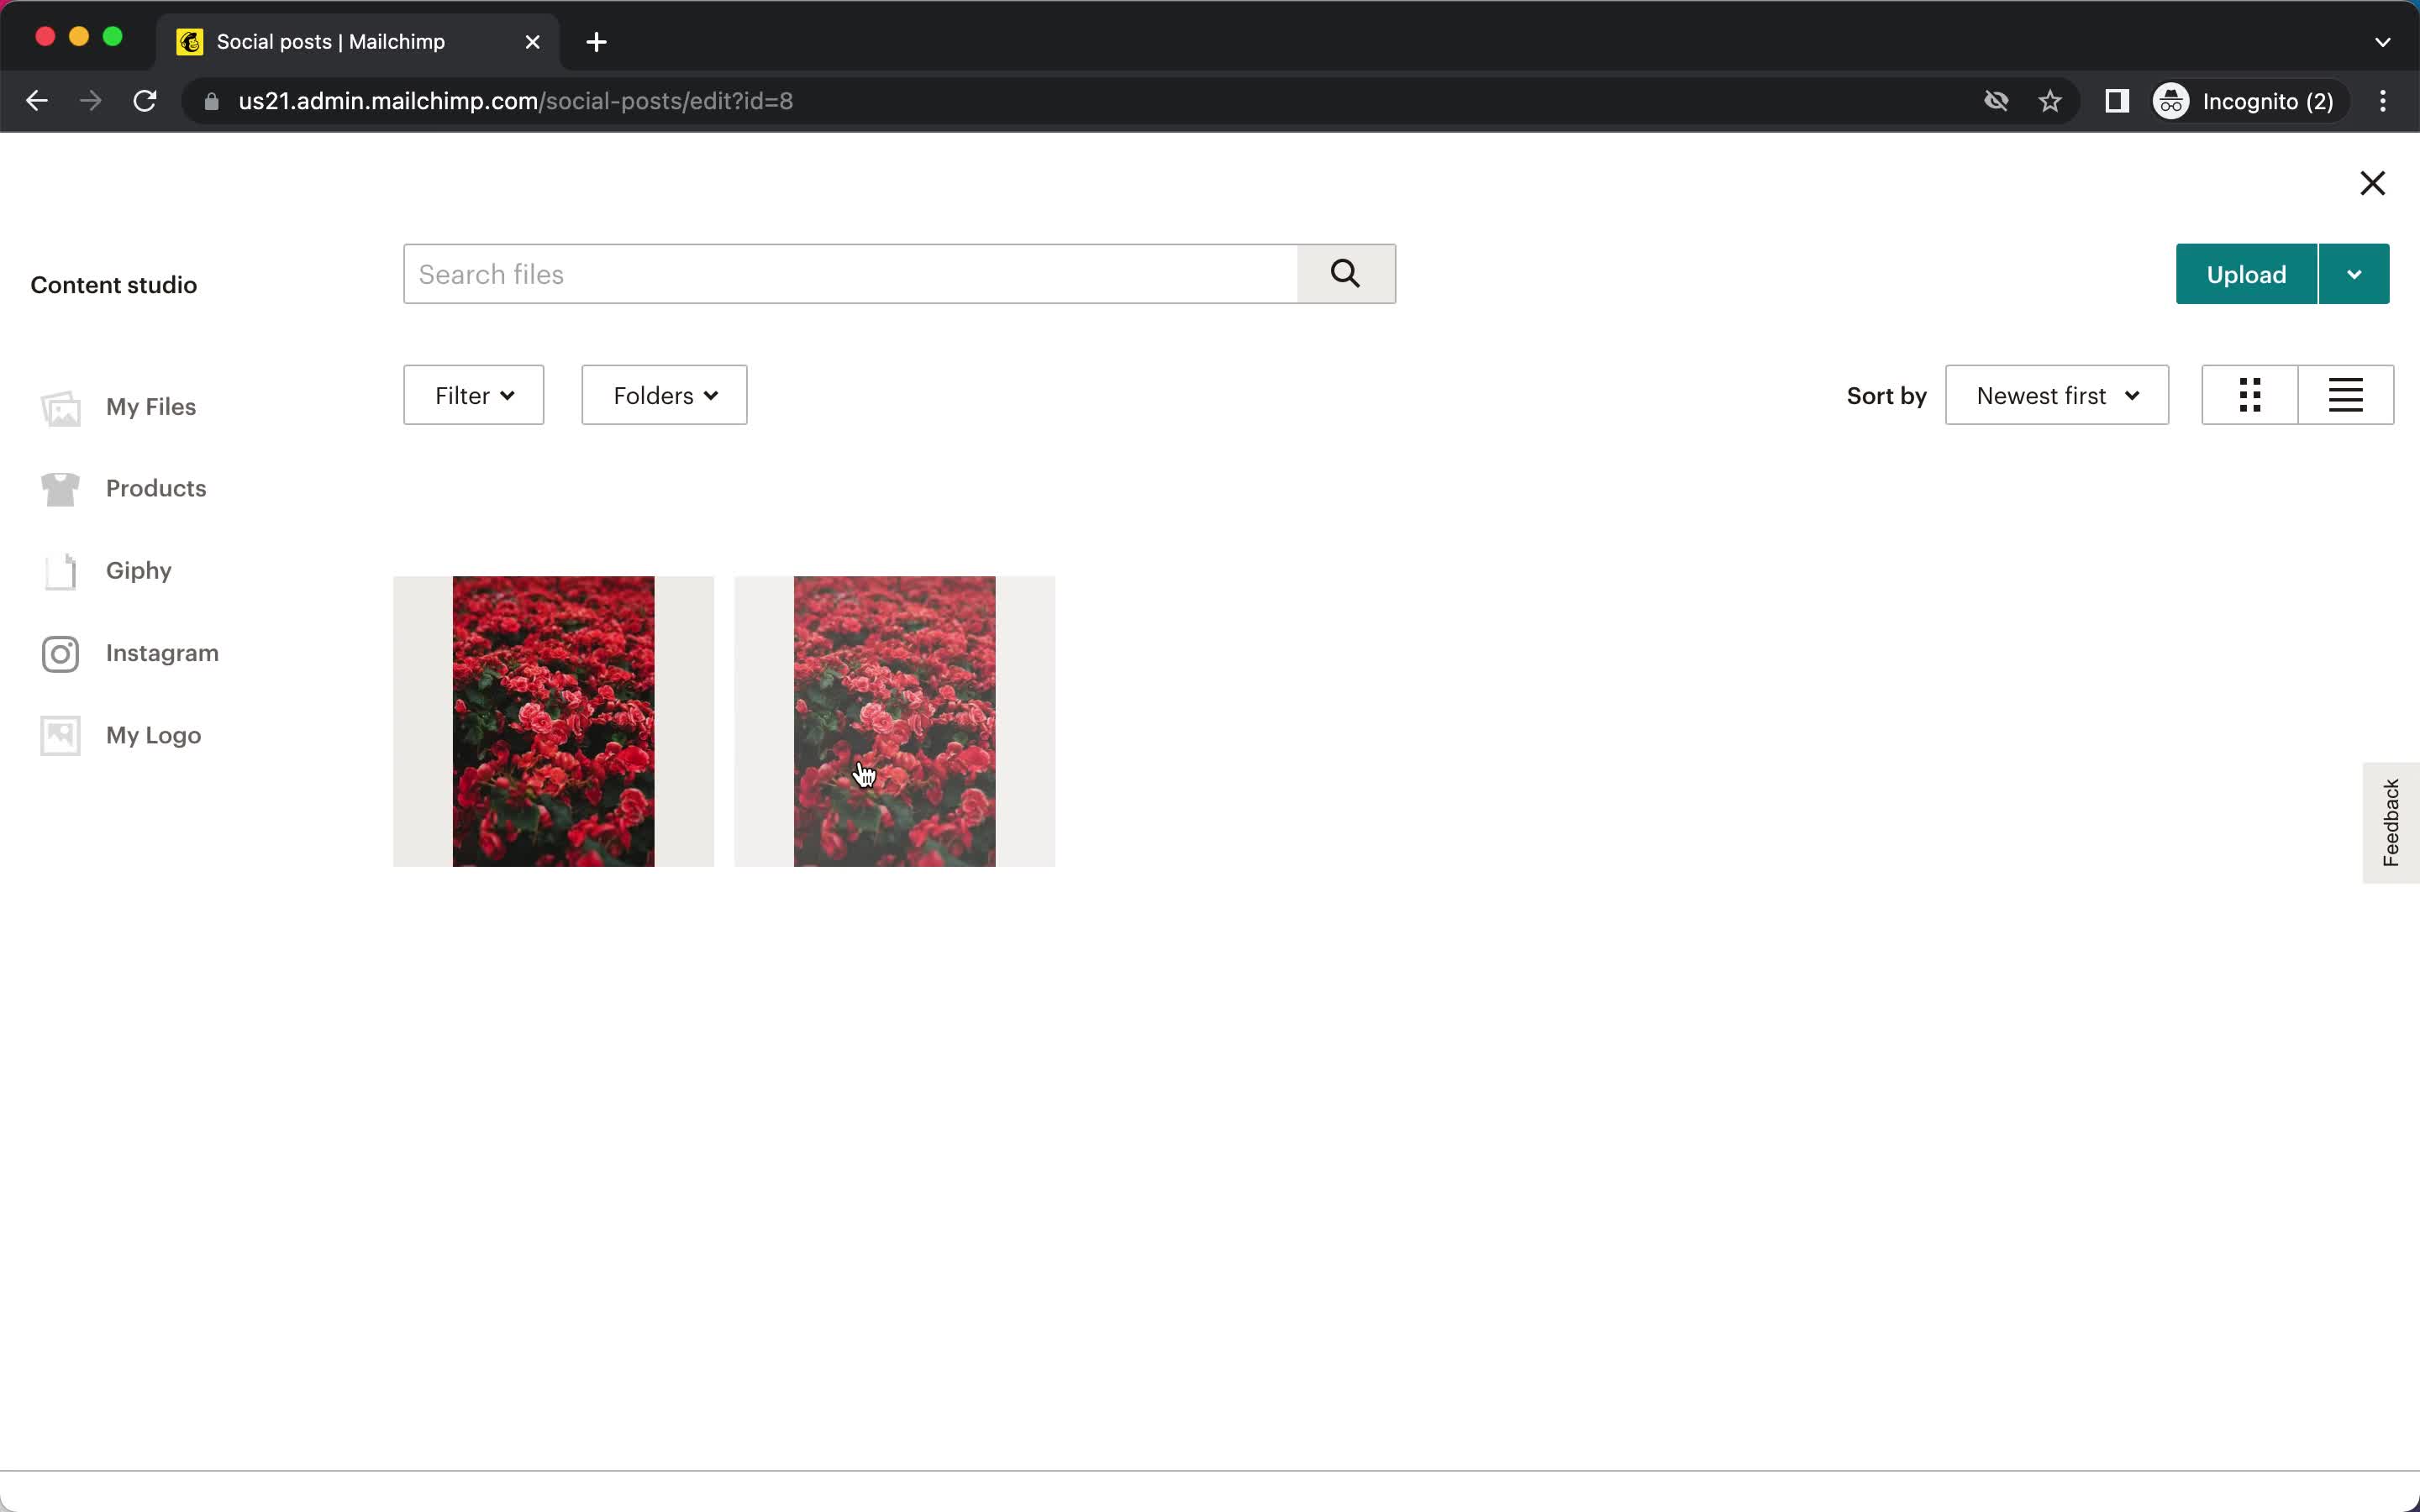Screen dimensions: 2420x1512
Task: Click the Upload button
Action: pyautogui.click(x=2246, y=274)
